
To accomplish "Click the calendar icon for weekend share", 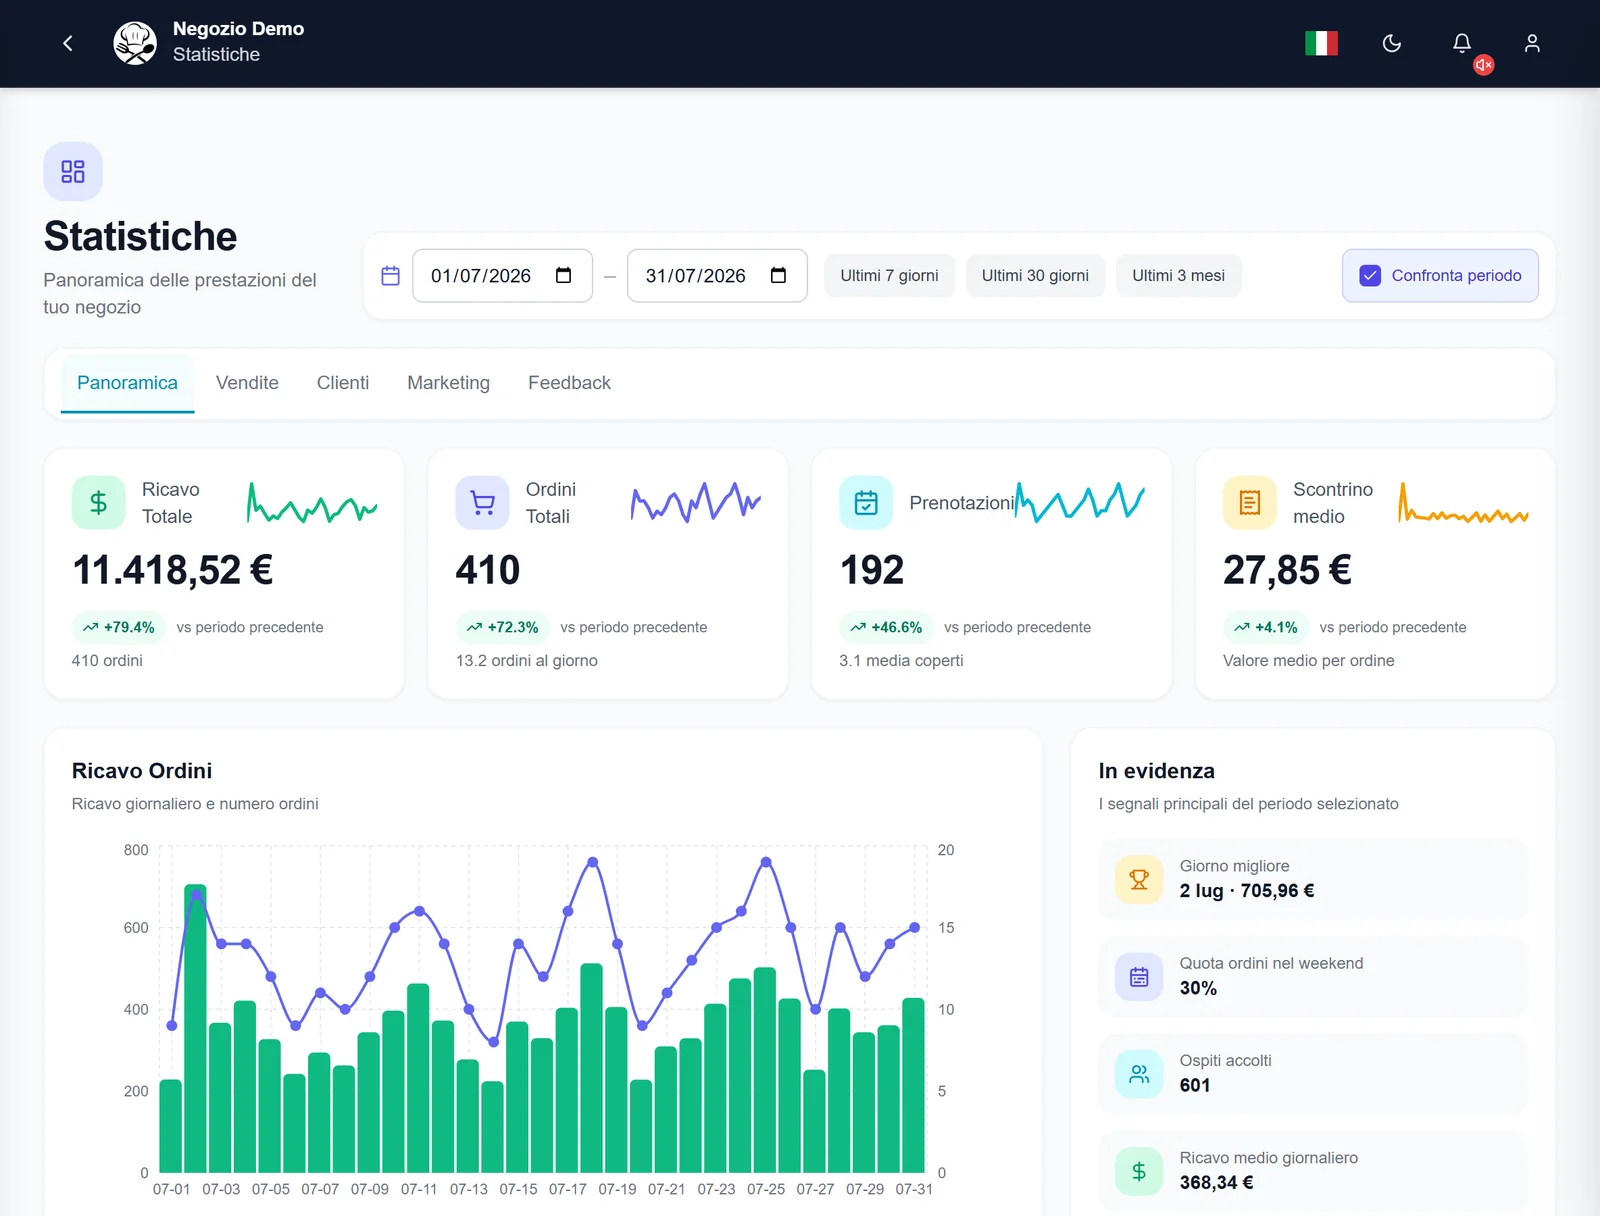I will (1139, 976).
